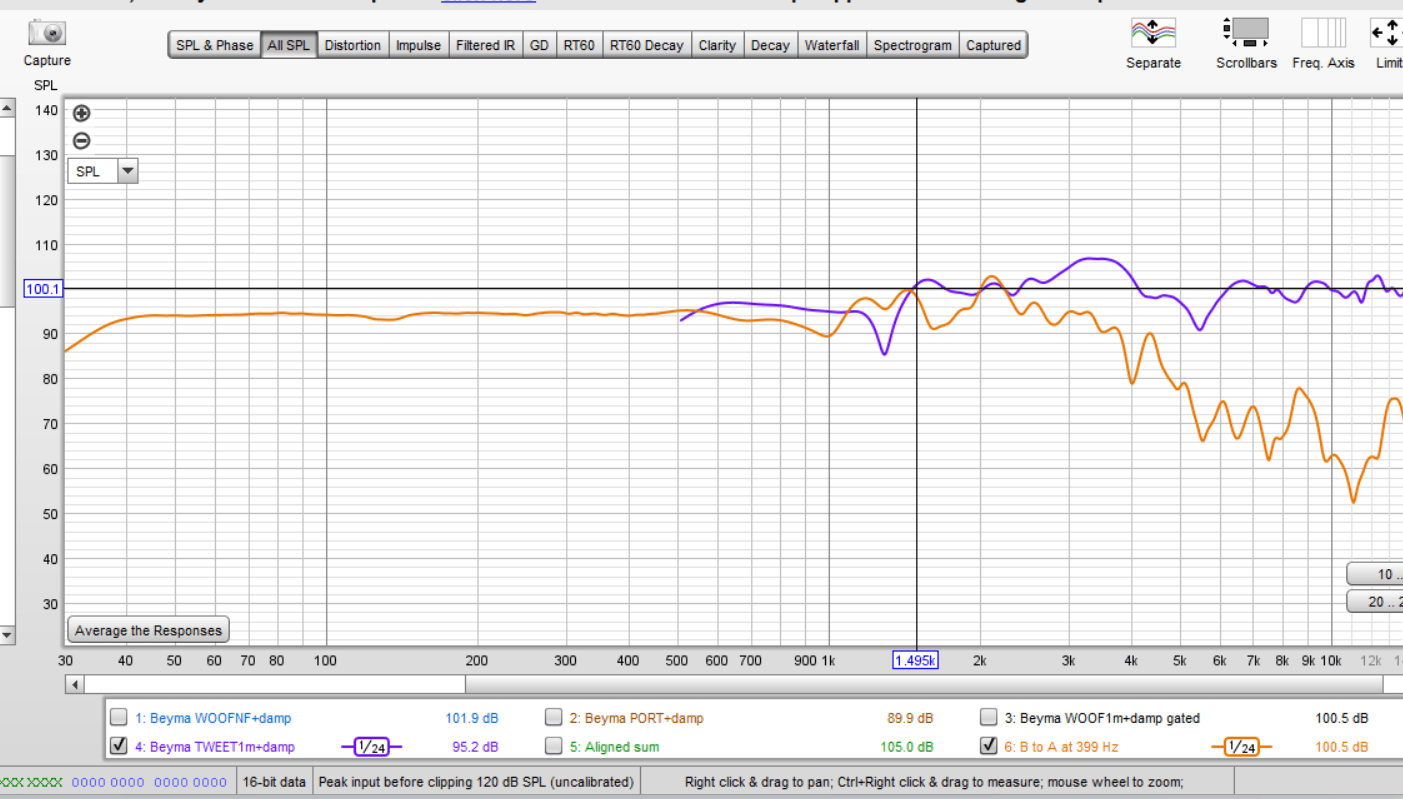Click the 16-bit data status entry
The width and height of the screenshot is (1403, 799).
click(x=273, y=782)
